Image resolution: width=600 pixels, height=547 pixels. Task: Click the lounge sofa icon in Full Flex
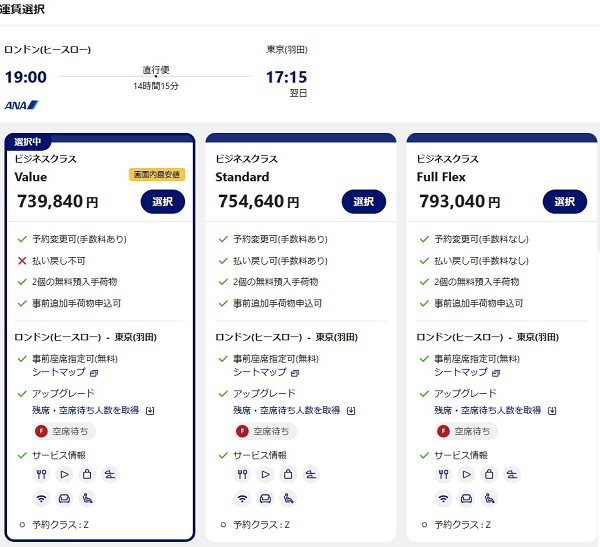[465, 499]
